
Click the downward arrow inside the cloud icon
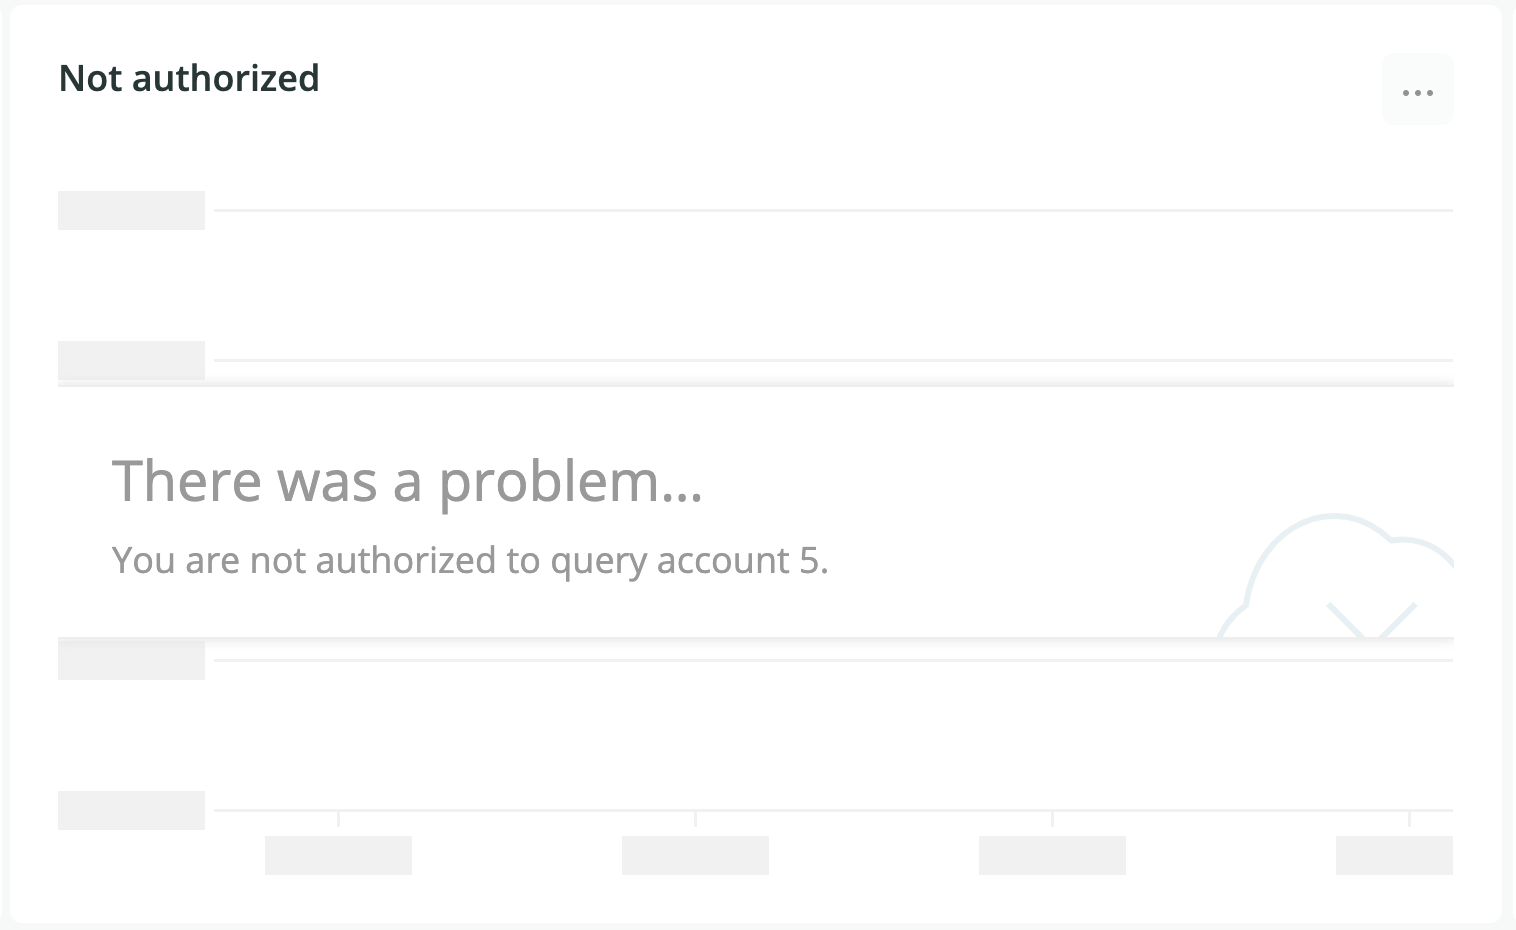[1371, 615]
